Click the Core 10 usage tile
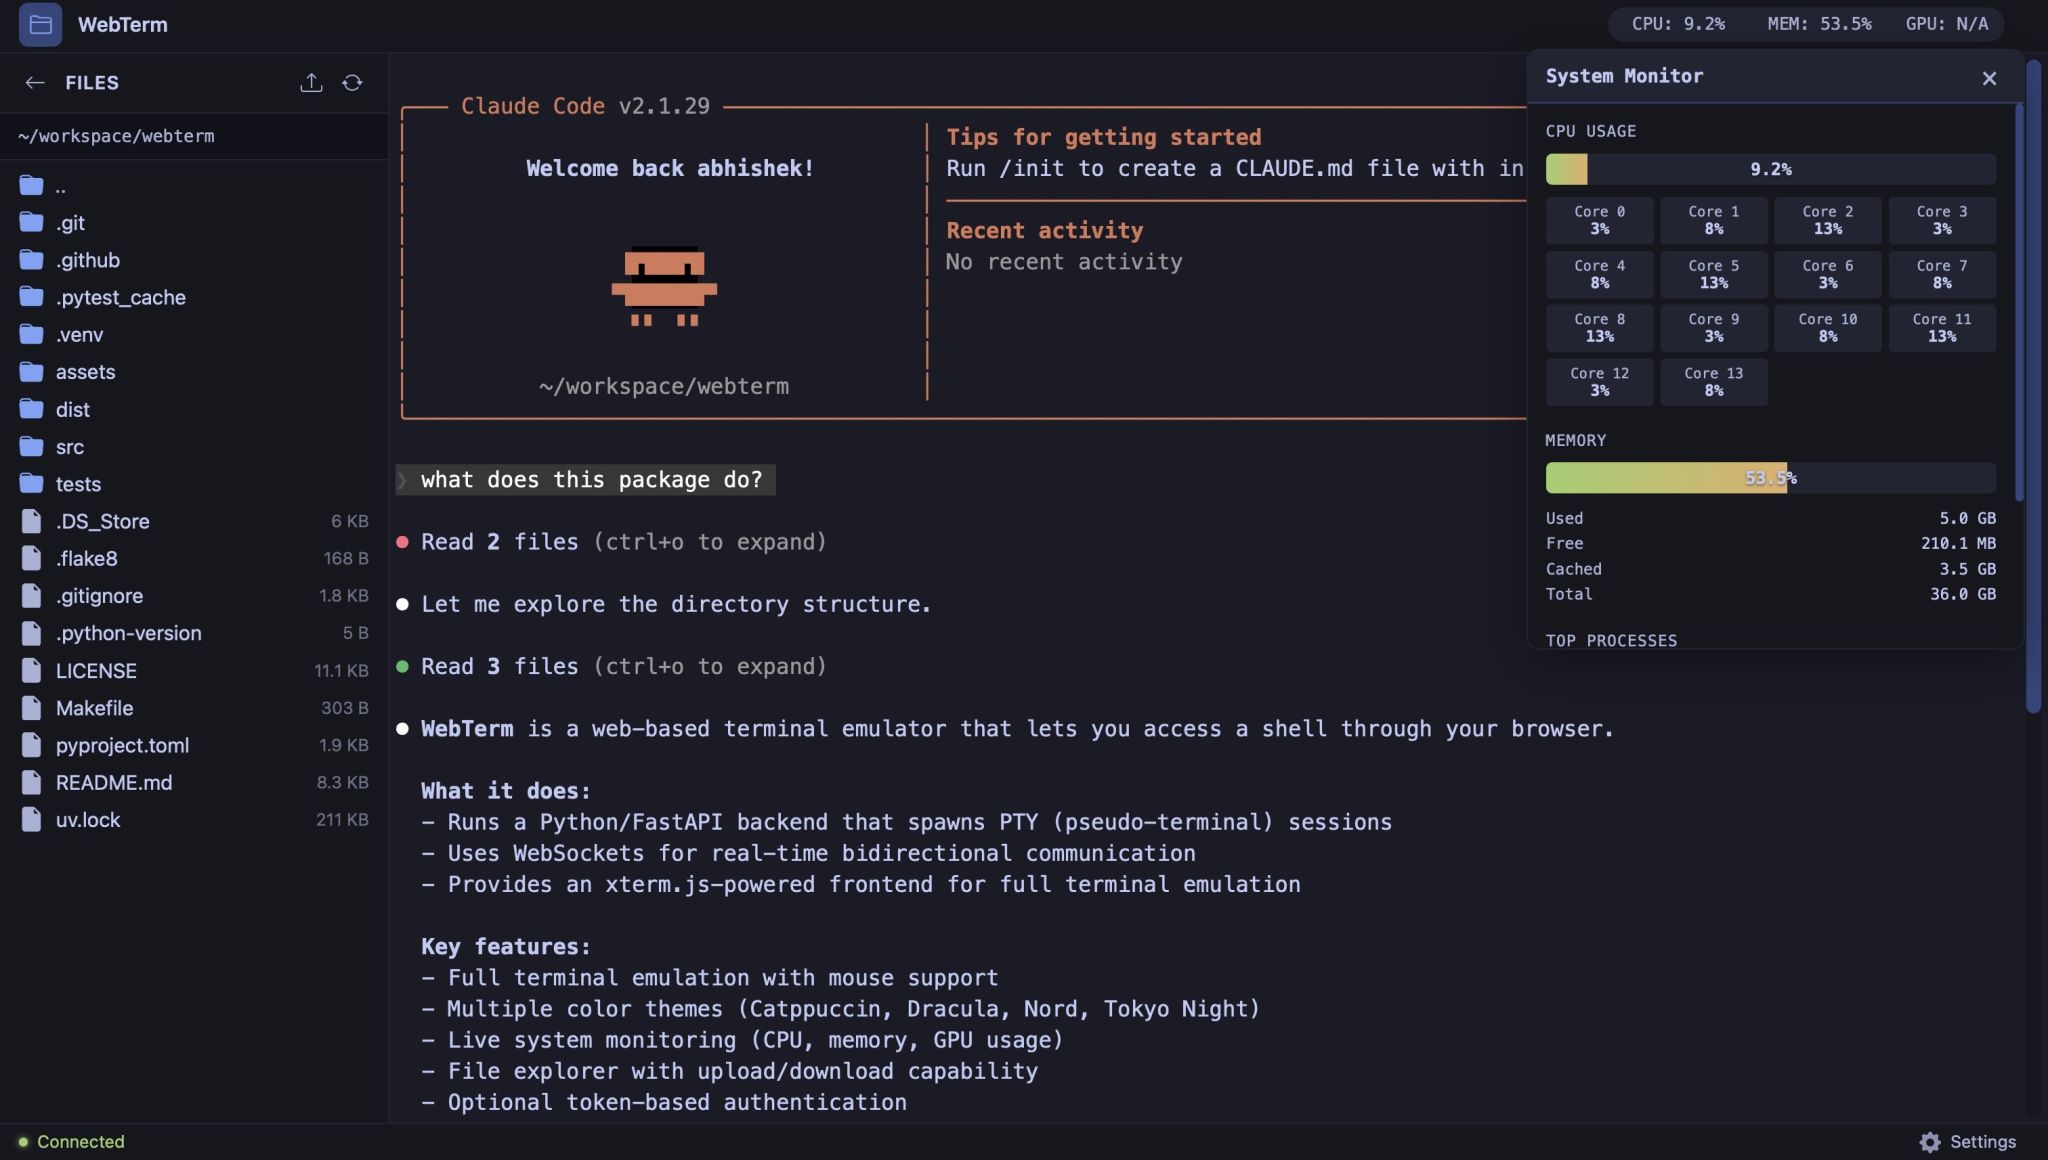Viewport: 2048px width, 1160px height. point(1827,328)
